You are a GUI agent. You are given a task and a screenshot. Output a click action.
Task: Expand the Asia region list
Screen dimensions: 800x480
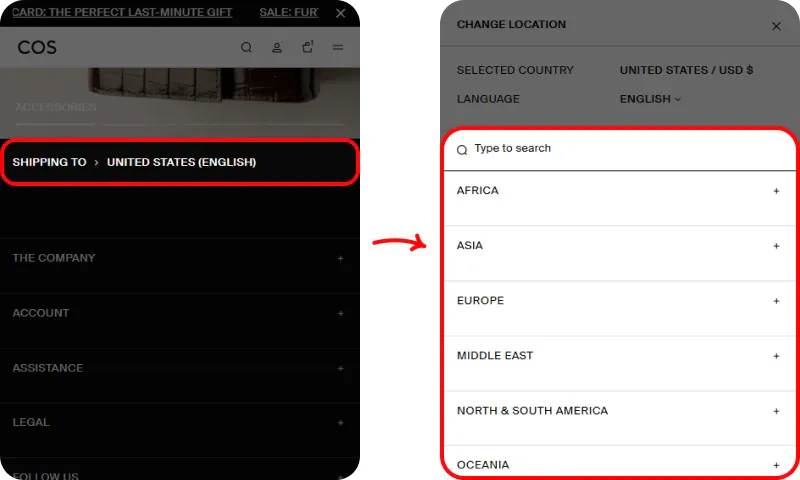coord(776,246)
